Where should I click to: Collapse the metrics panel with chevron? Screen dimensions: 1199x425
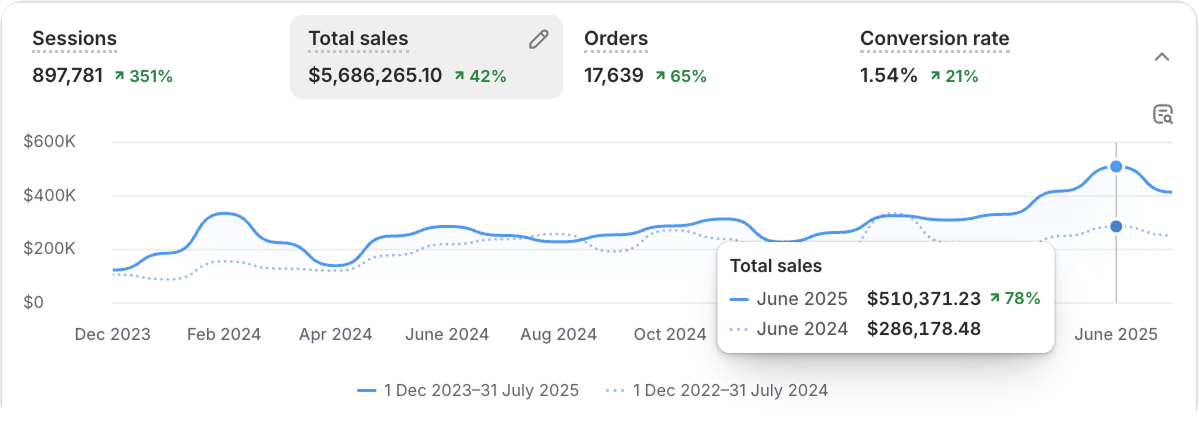point(1162,57)
